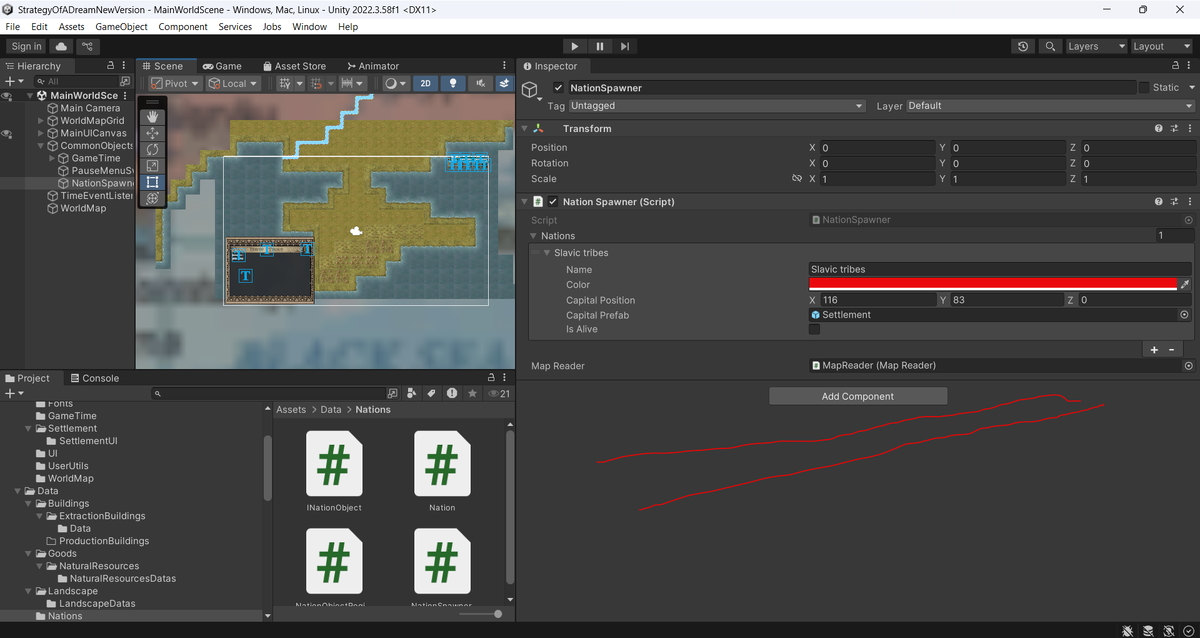Open the Pivot handle position dropdown

tap(175, 84)
